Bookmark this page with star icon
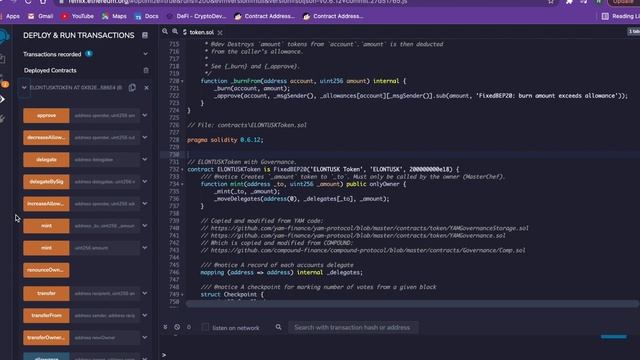This screenshot has height=360, width=640. coord(551,2)
